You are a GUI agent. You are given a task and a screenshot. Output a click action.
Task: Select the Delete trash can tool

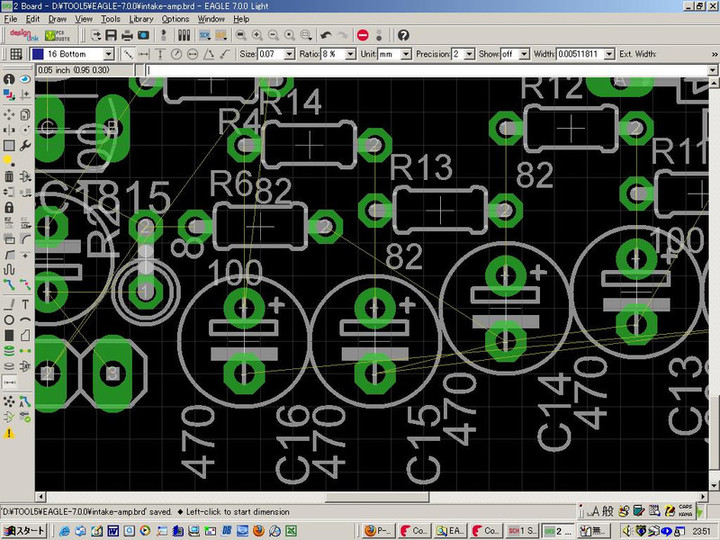(x=9, y=177)
